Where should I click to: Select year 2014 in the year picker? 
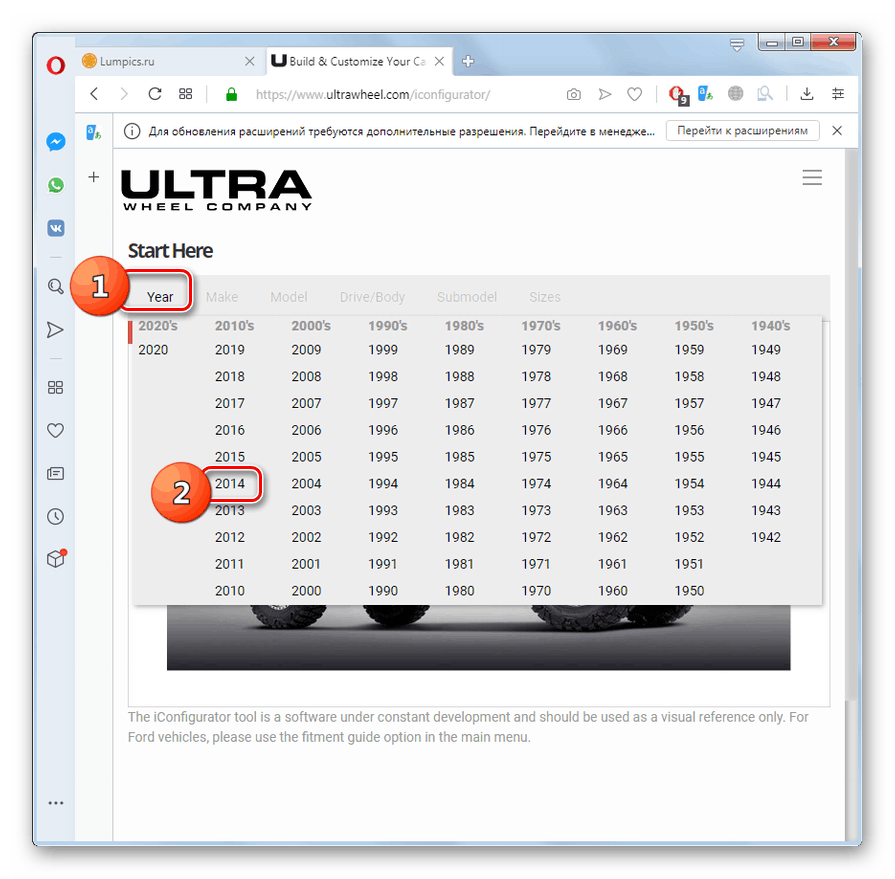click(230, 483)
